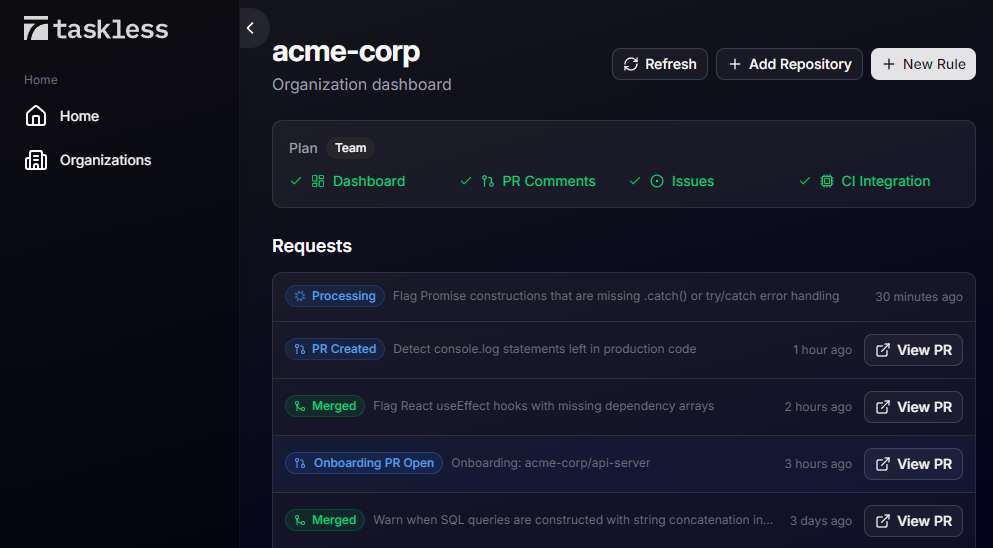Click the merge icon in useEffect Merged badge
Viewport: 993px width, 548px height.
(300, 406)
